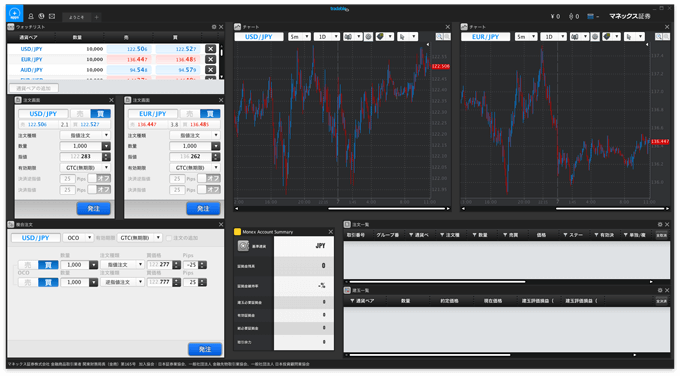Image resolution: width=680 pixels, height=376 pixels.
Task: Open order type dropdown in USD/JPY order panel
Action: point(85,135)
